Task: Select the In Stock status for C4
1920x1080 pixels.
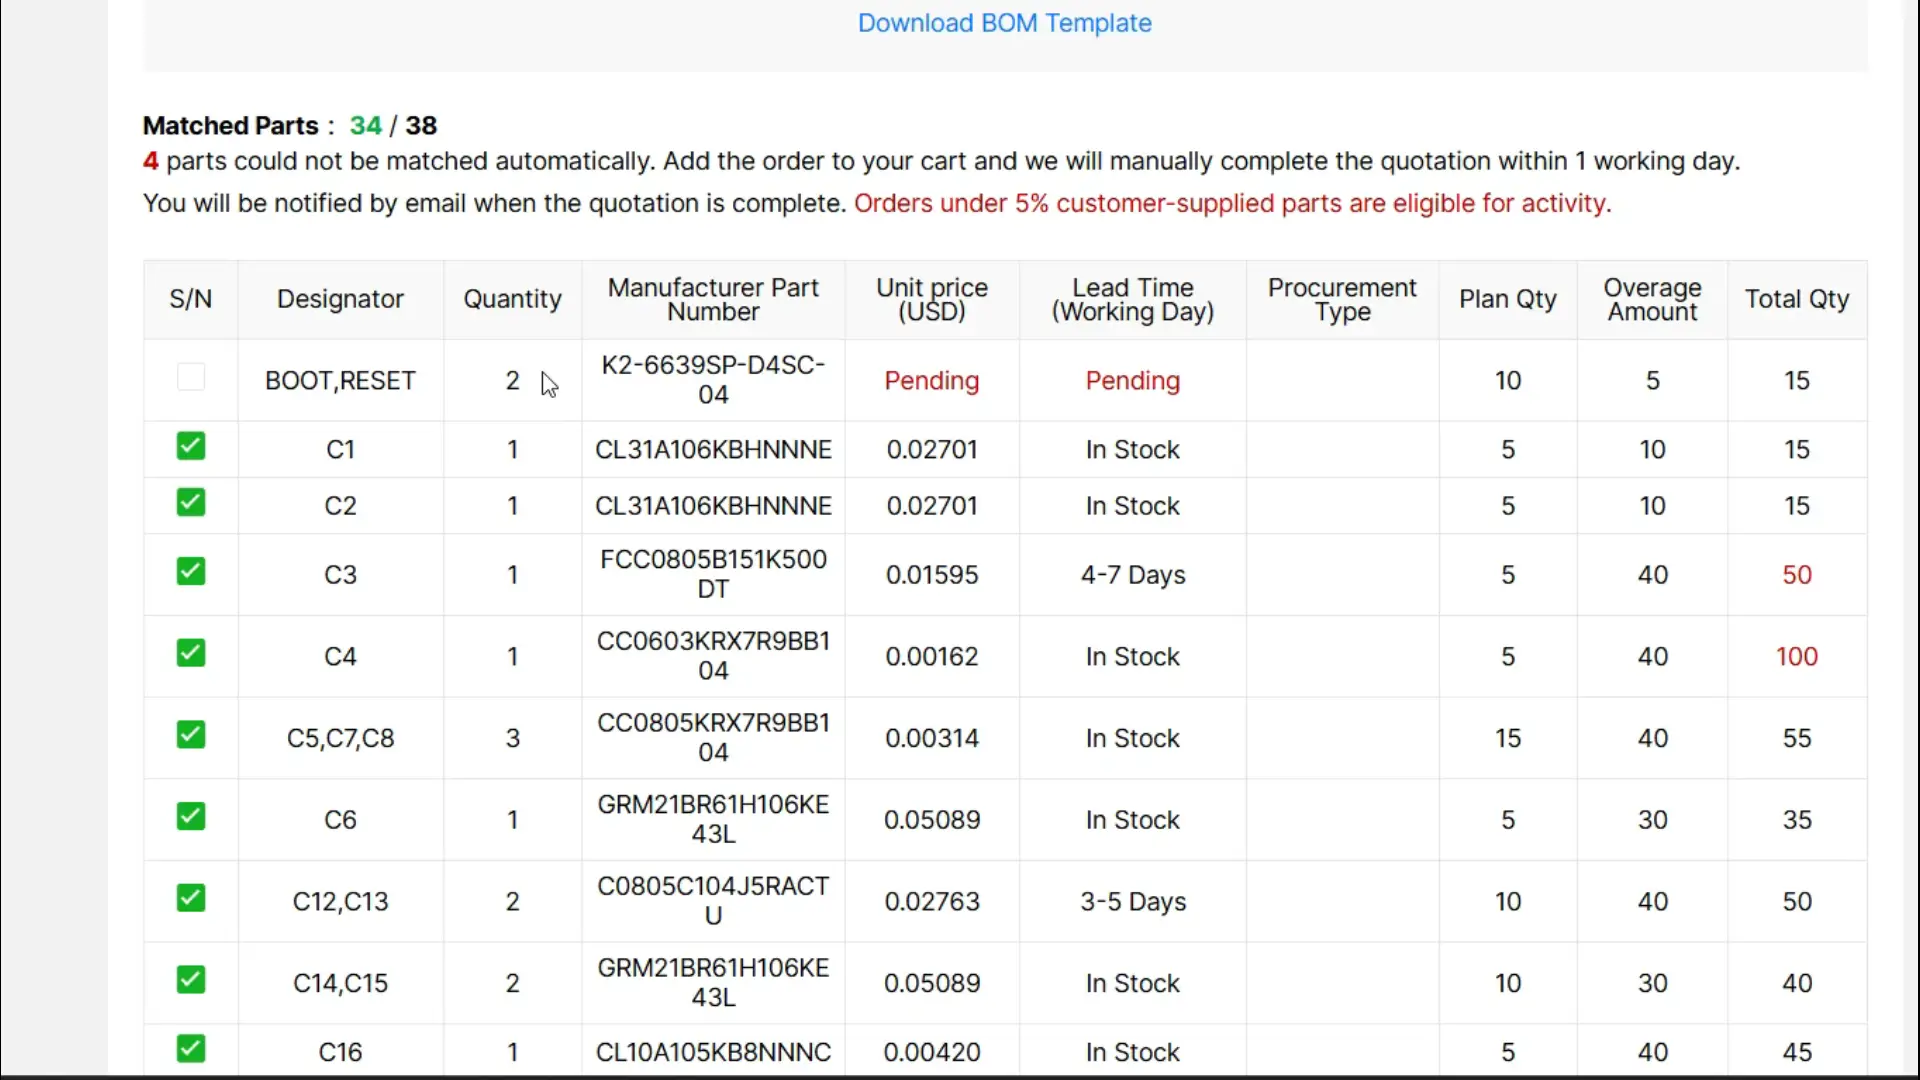Action: point(1131,656)
